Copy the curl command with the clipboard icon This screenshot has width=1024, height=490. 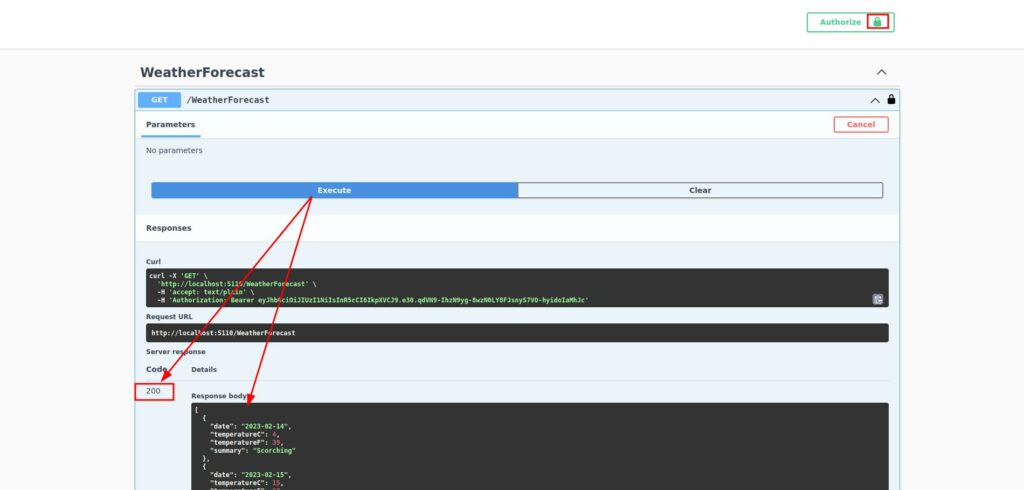click(877, 299)
